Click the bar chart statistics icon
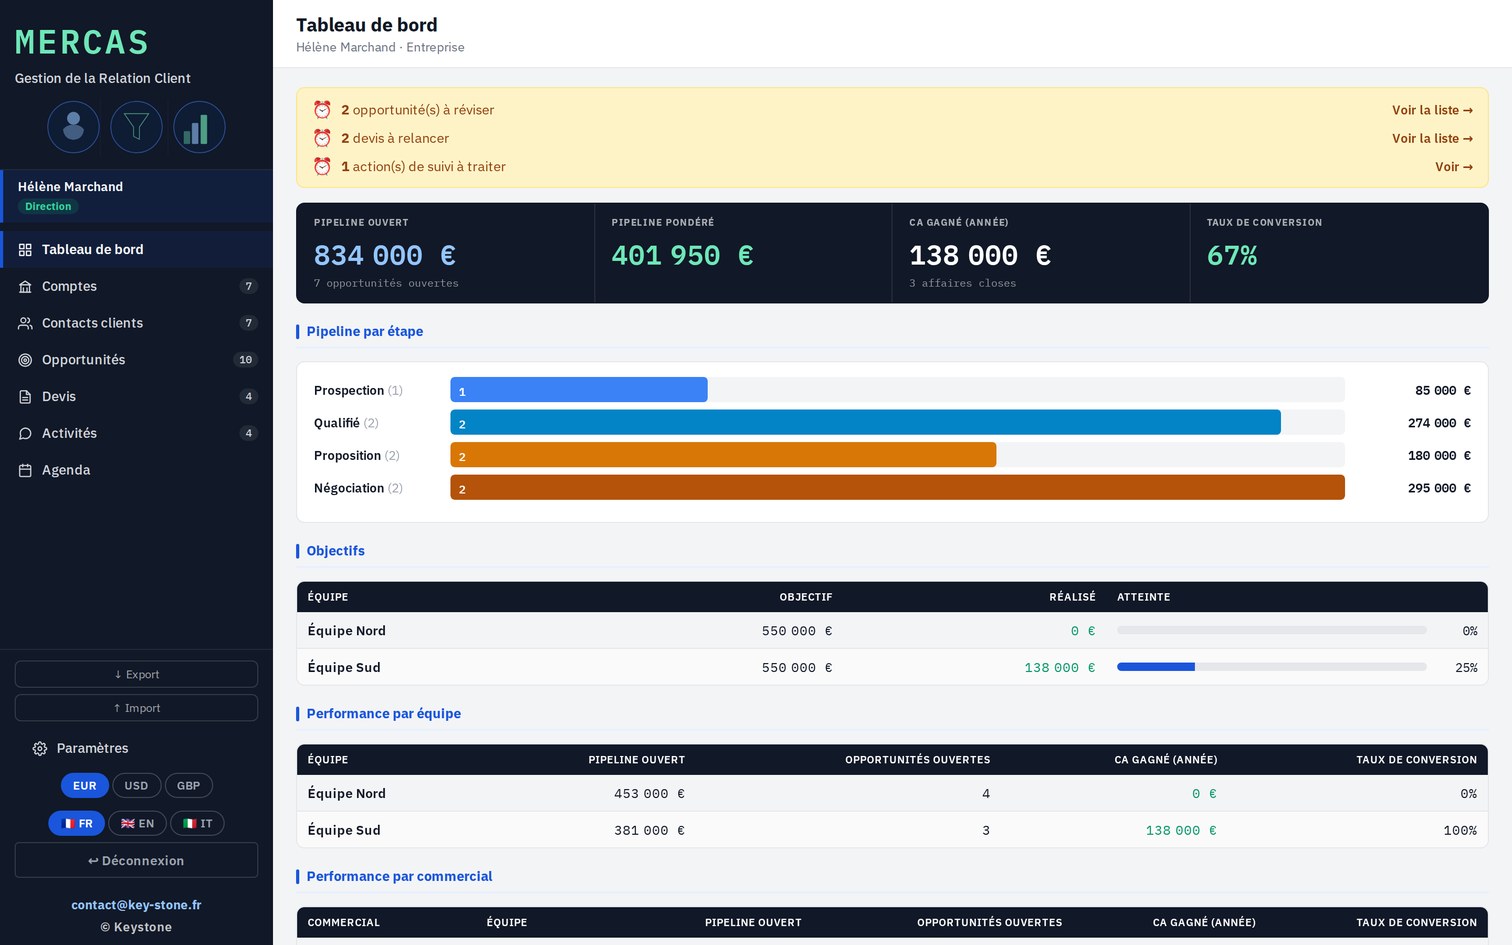Image resolution: width=1512 pixels, height=945 pixels. click(x=199, y=127)
